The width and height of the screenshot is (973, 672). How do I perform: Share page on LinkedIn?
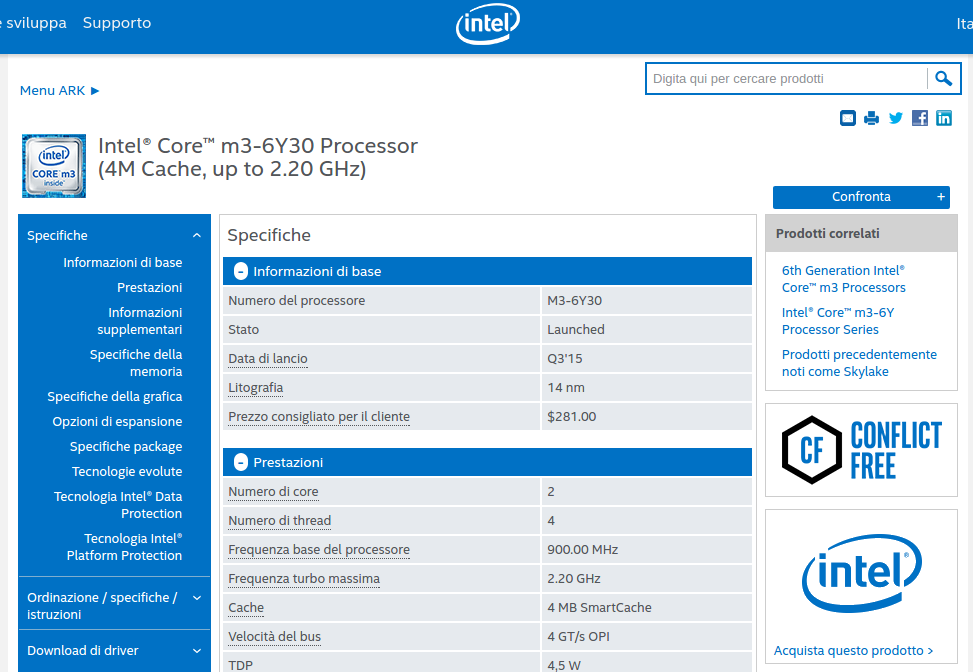[x=944, y=118]
